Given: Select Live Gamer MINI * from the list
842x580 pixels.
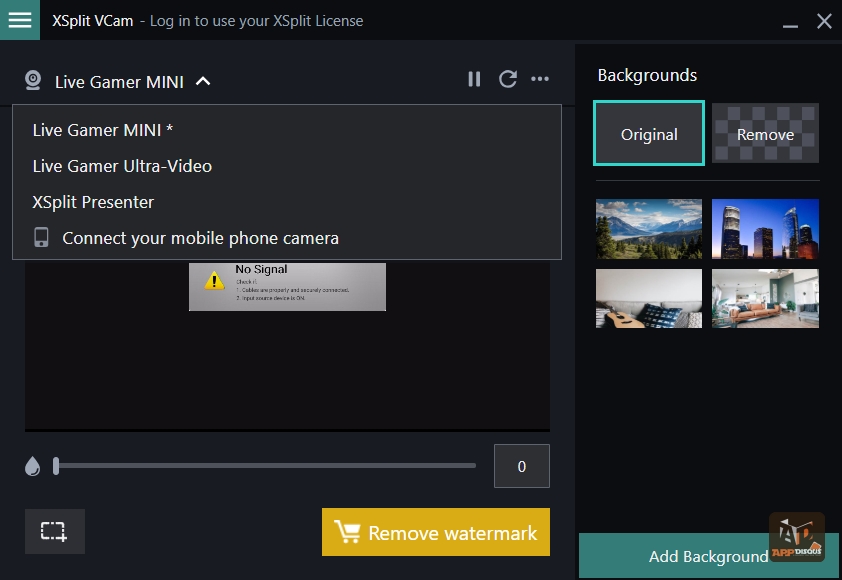Looking at the screenshot, I should (x=103, y=130).
